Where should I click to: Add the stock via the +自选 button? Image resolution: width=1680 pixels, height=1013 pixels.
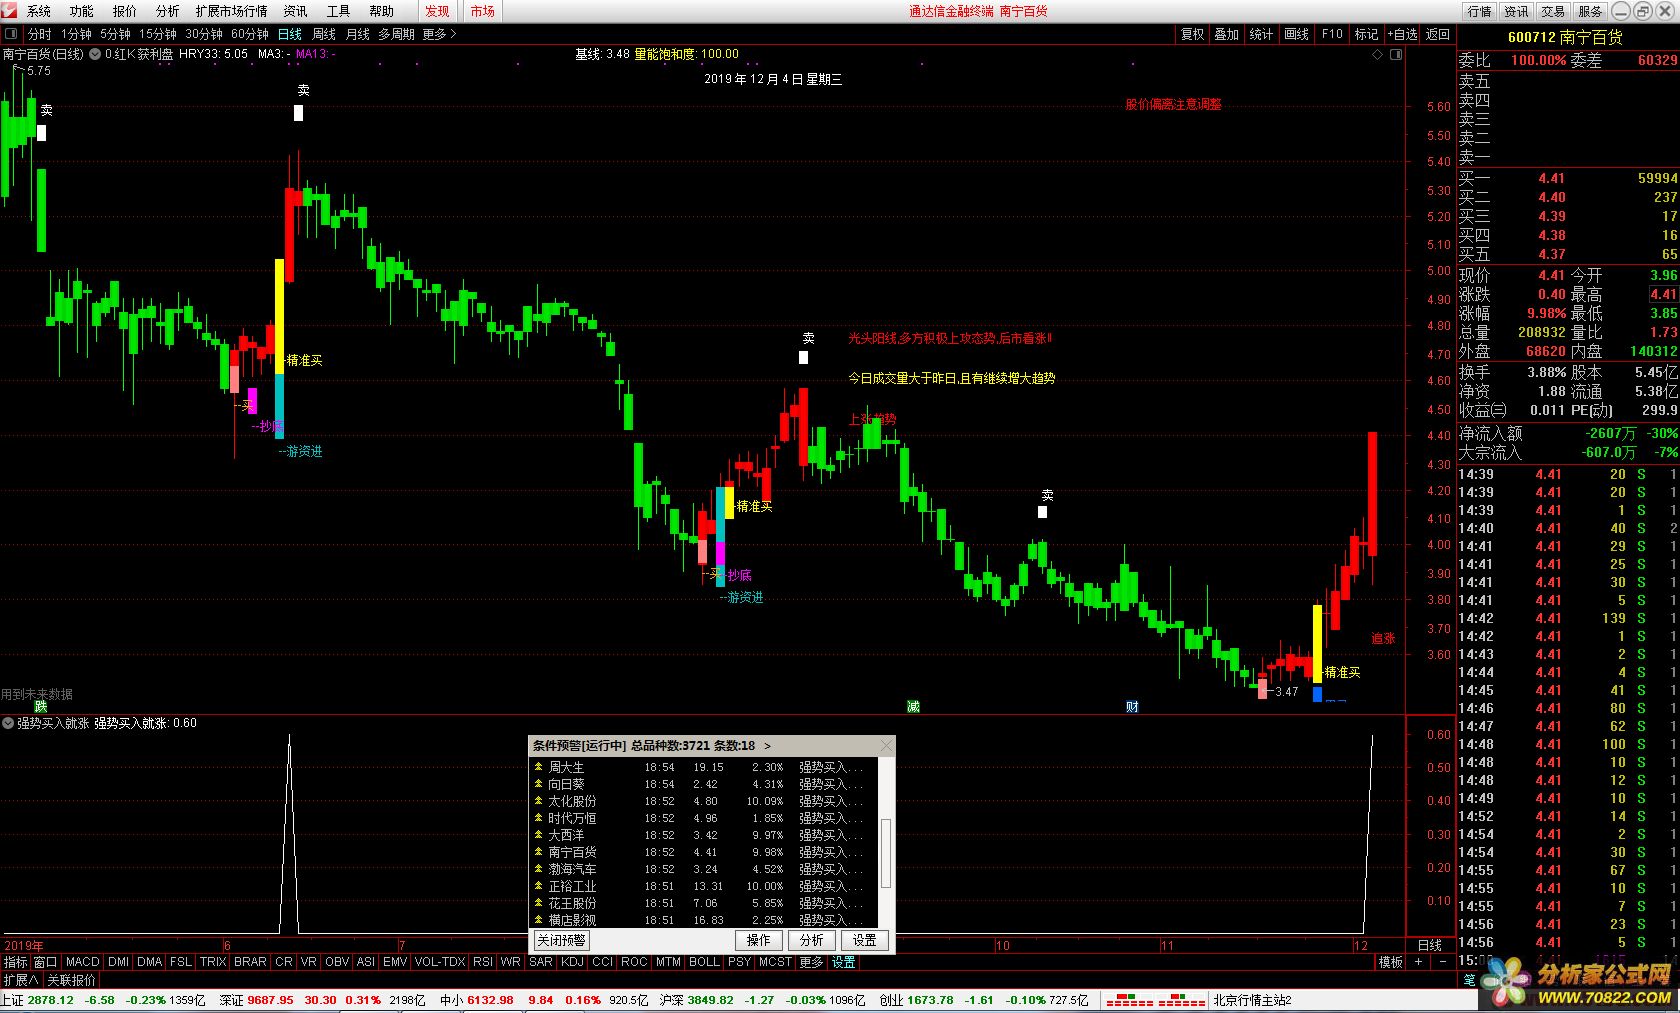pyautogui.click(x=1402, y=34)
